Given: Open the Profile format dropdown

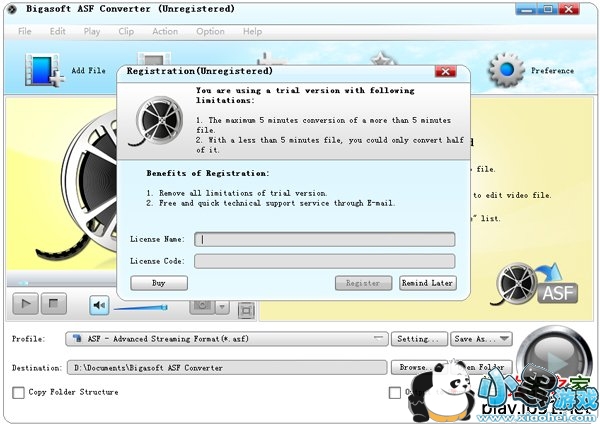Looking at the screenshot, I should (x=227, y=339).
